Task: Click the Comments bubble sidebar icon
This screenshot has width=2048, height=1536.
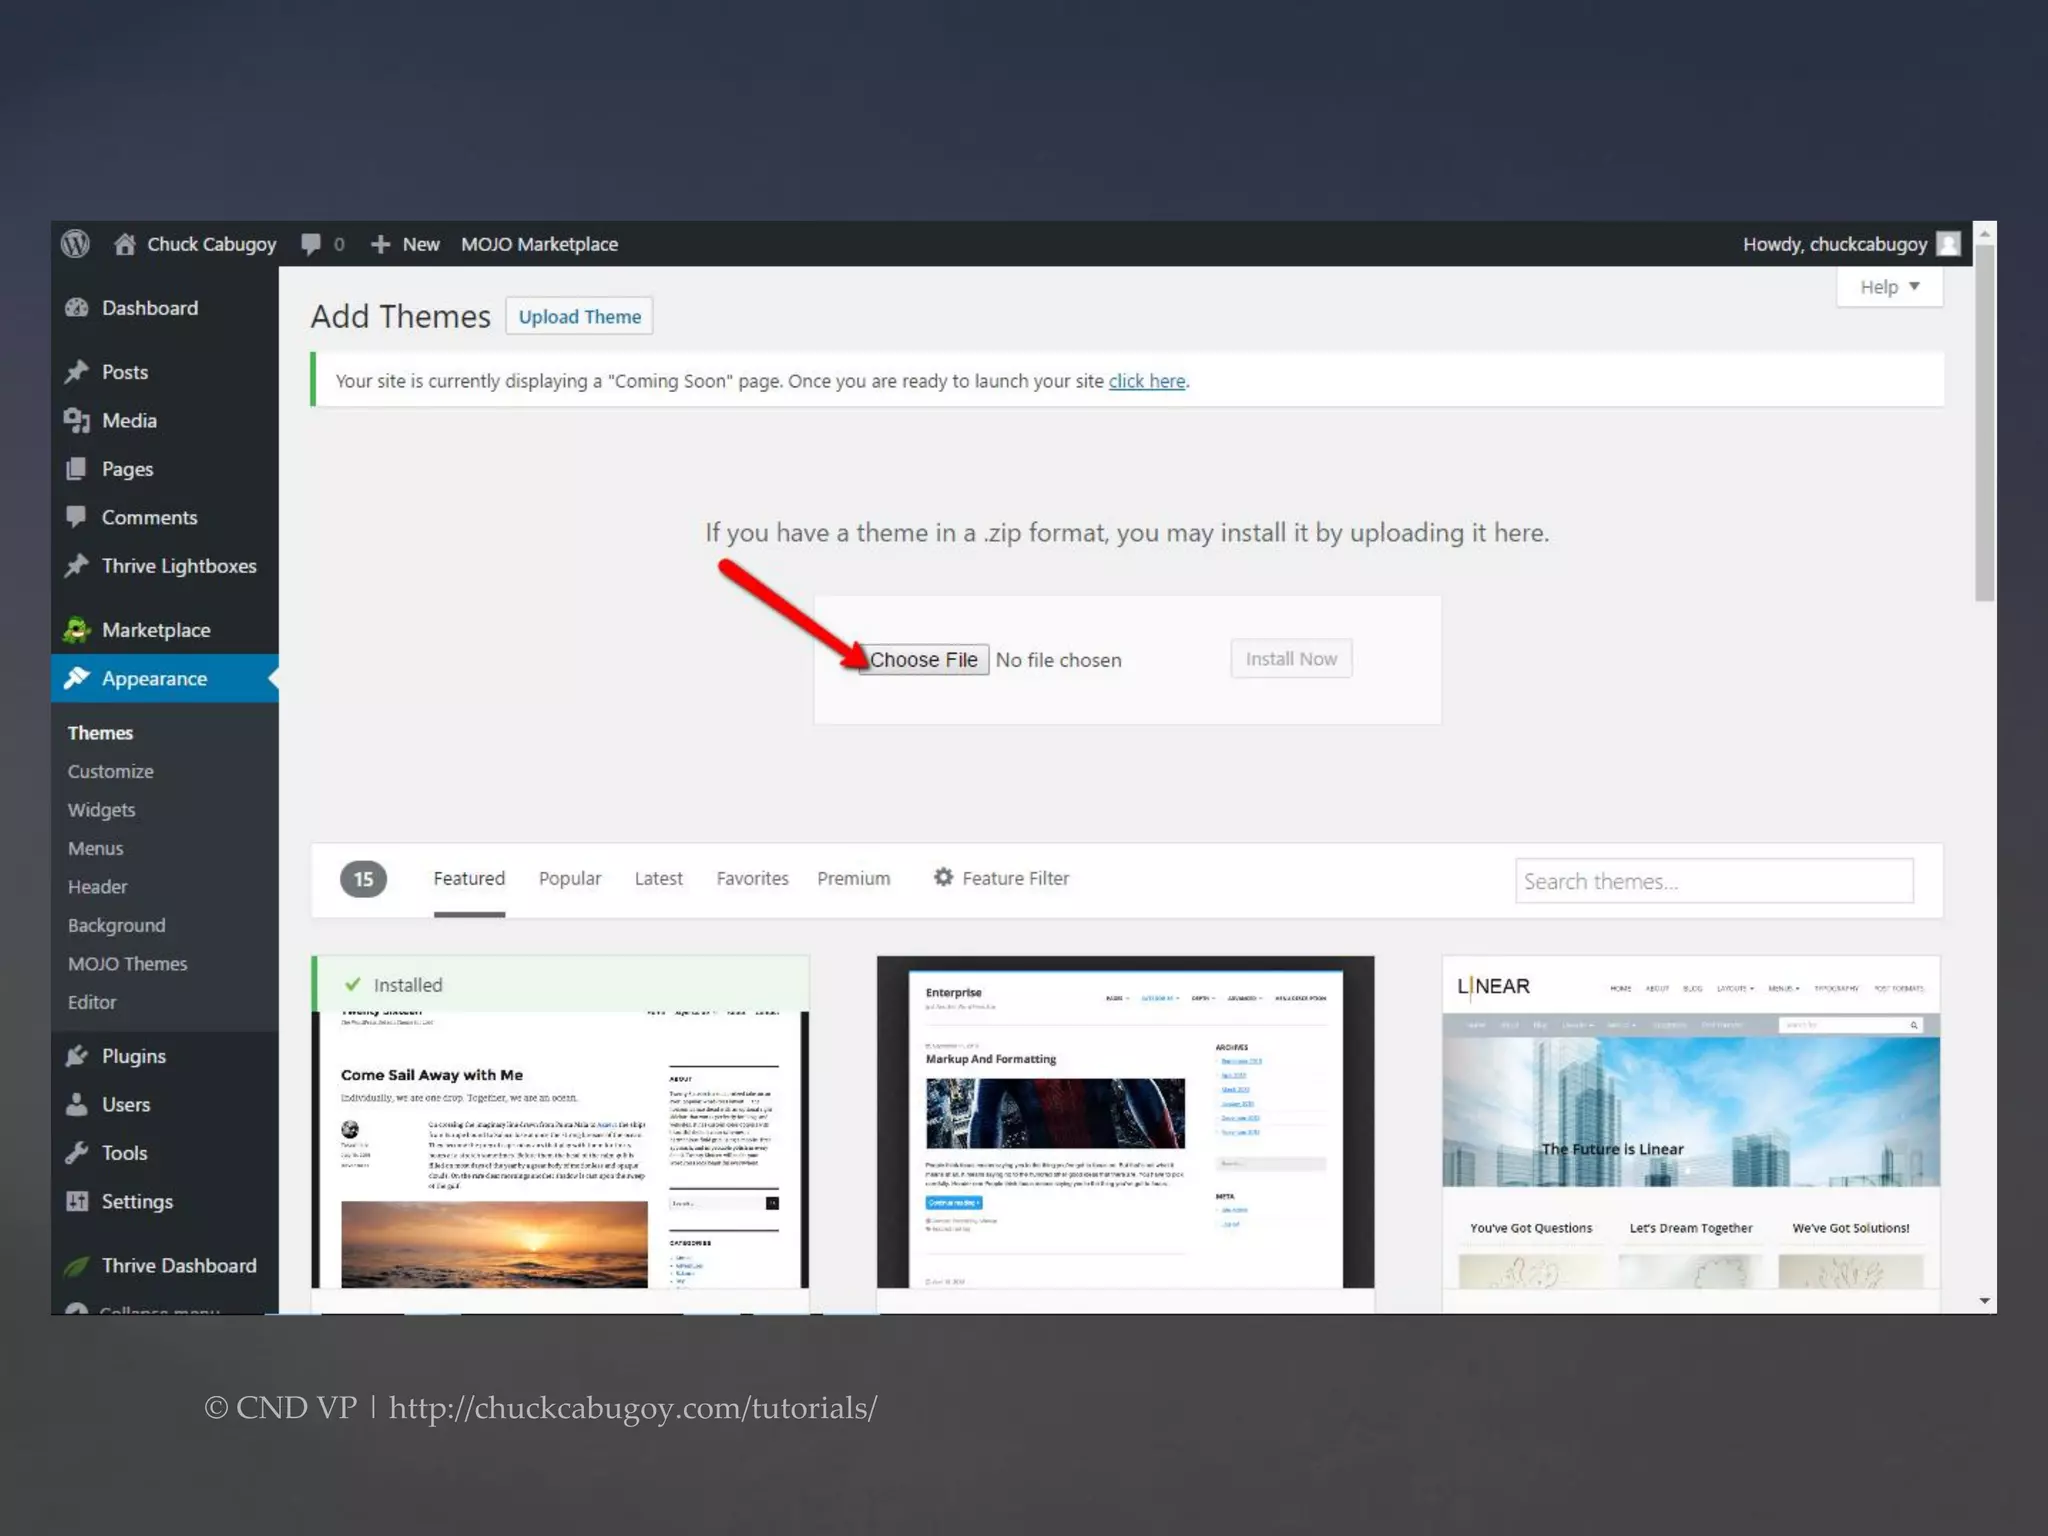Action: pos(76,517)
